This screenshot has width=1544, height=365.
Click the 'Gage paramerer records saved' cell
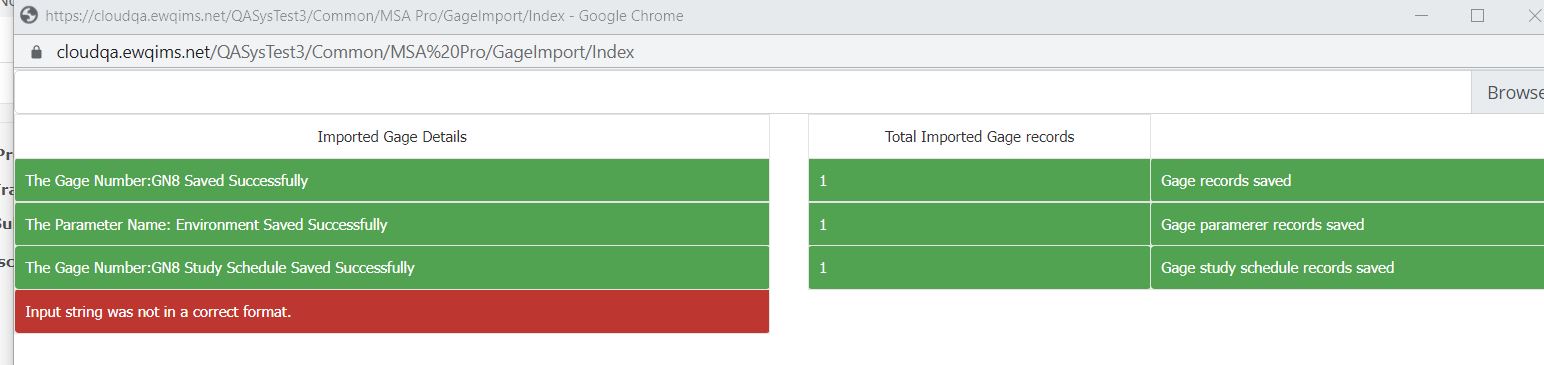[1347, 225]
